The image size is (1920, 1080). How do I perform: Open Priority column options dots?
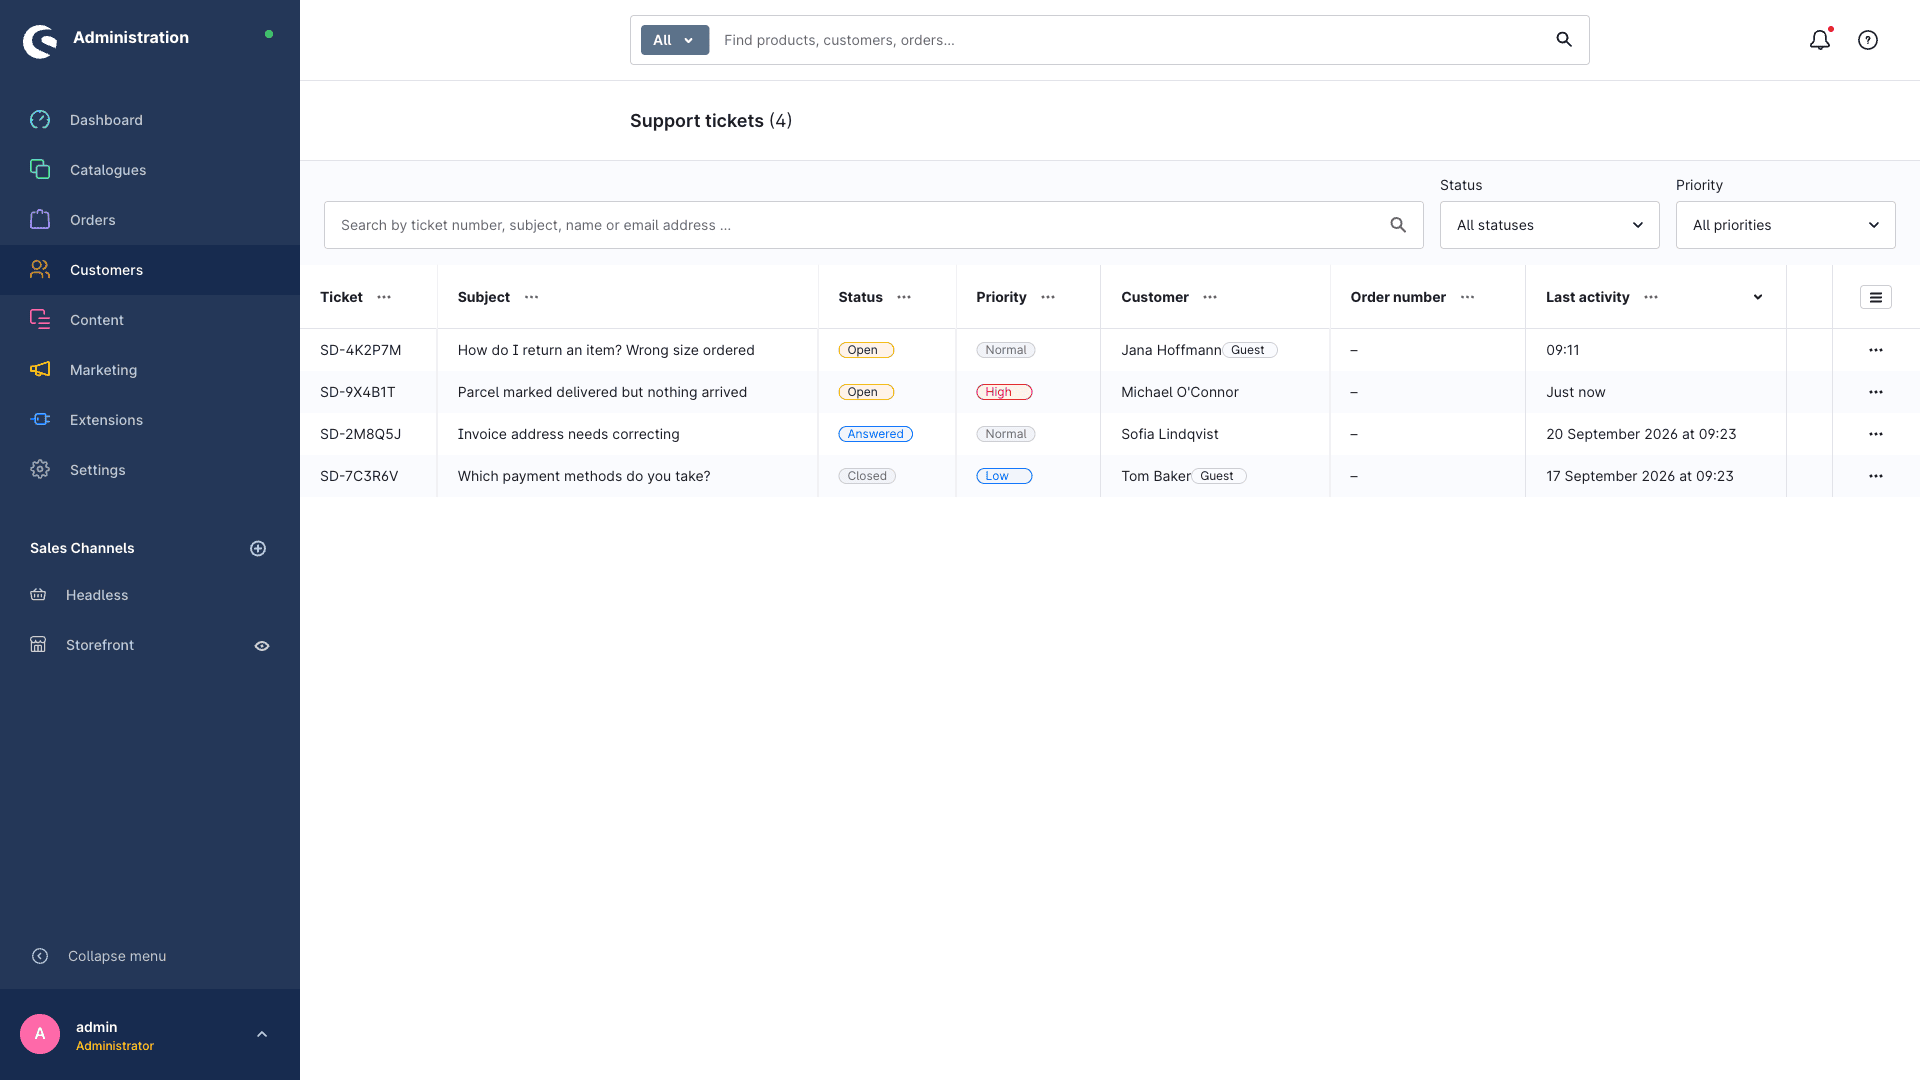(x=1048, y=297)
